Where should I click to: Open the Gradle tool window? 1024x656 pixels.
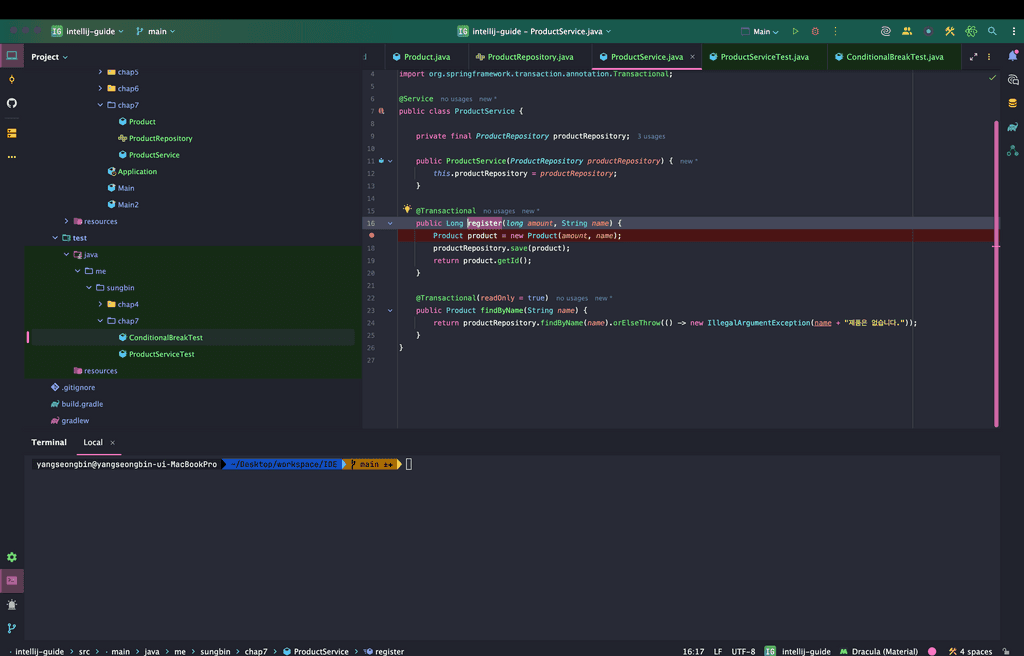1013,127
